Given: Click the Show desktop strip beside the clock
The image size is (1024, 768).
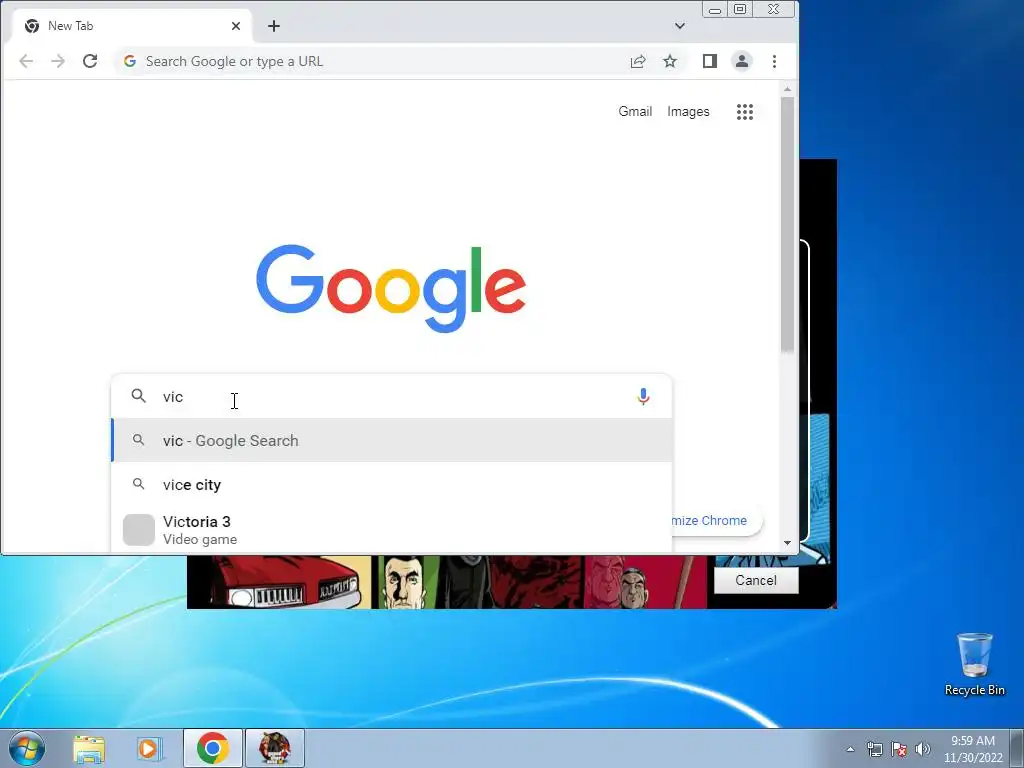Looking at the screenshot, I should pyautogui.click(x=1017, y=748).
